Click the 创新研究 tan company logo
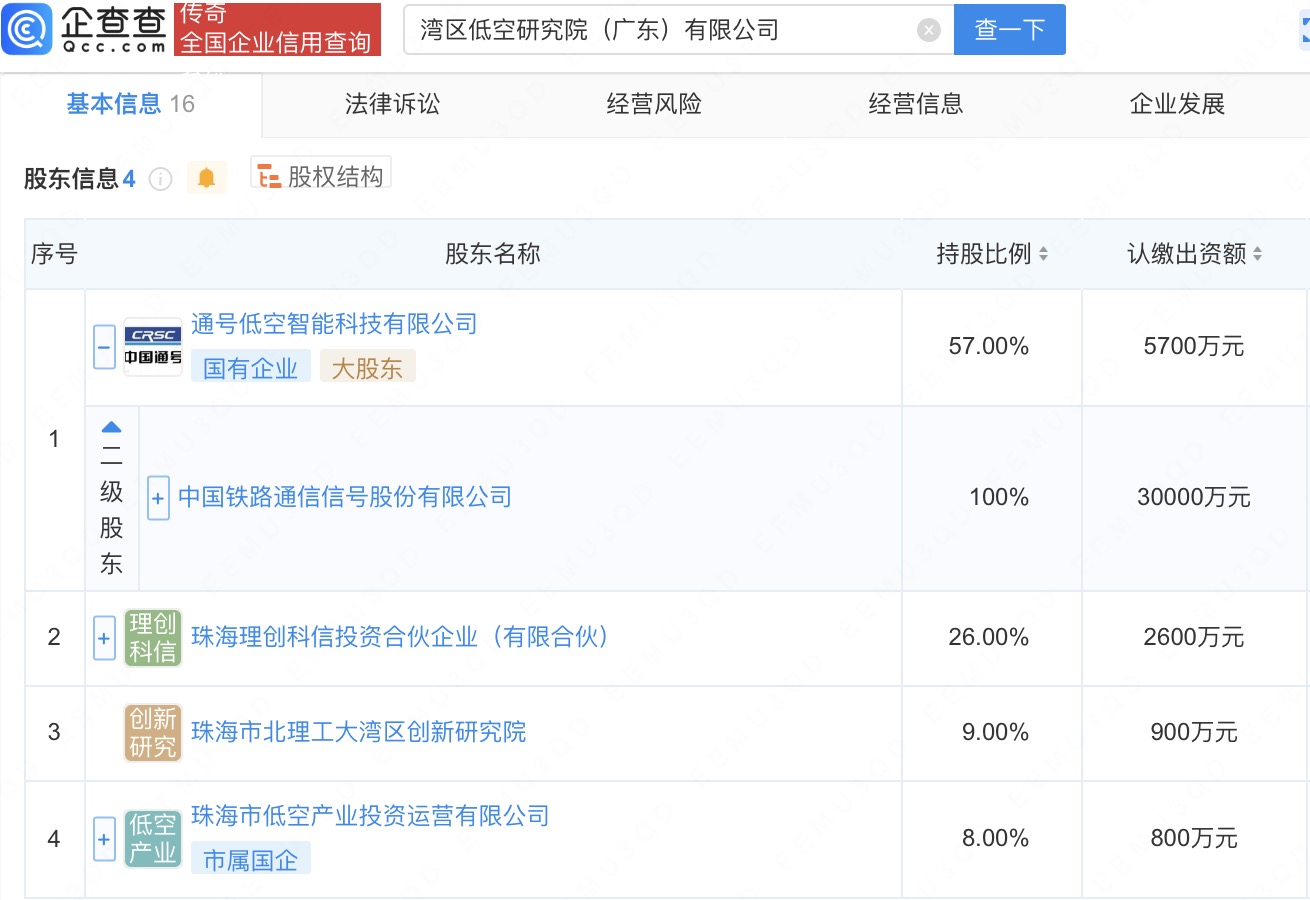 pos(153,733)
